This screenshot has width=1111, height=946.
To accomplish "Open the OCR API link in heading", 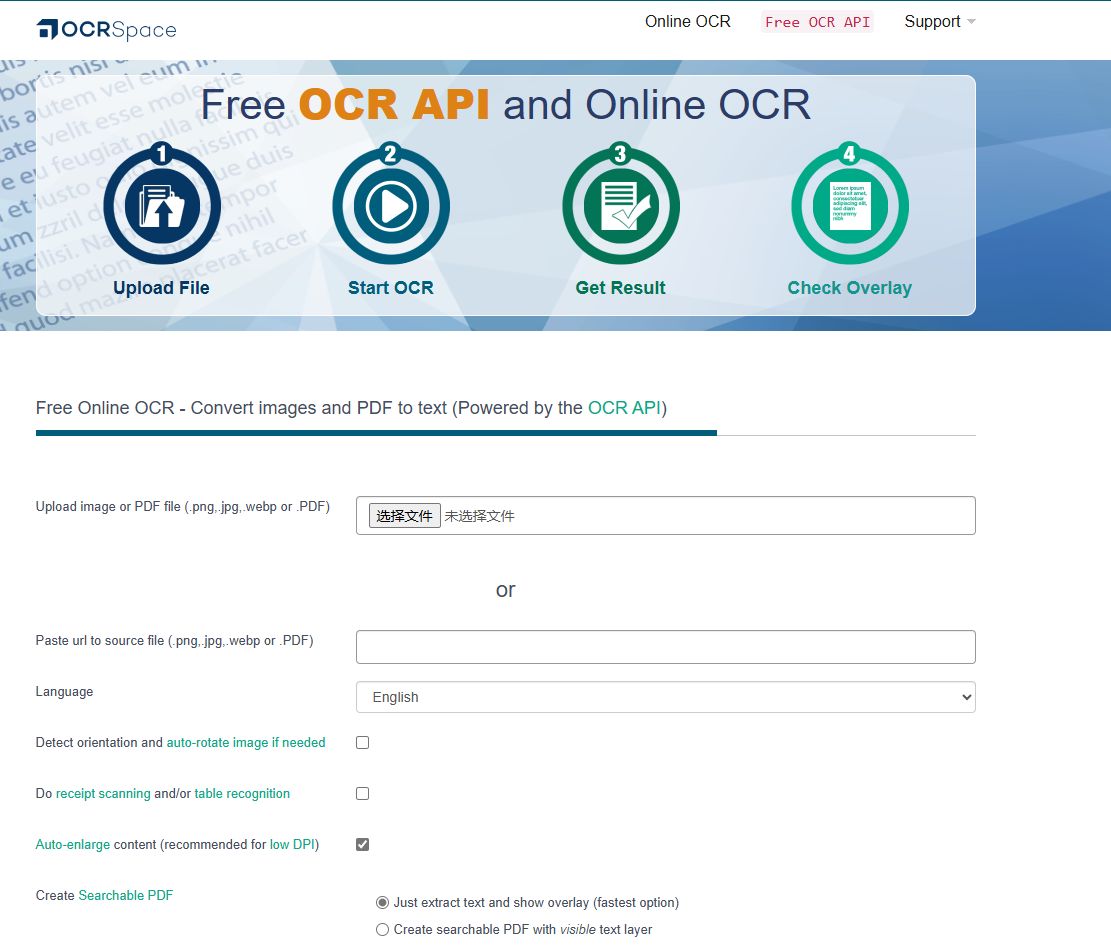I will (x=624, y=408).
